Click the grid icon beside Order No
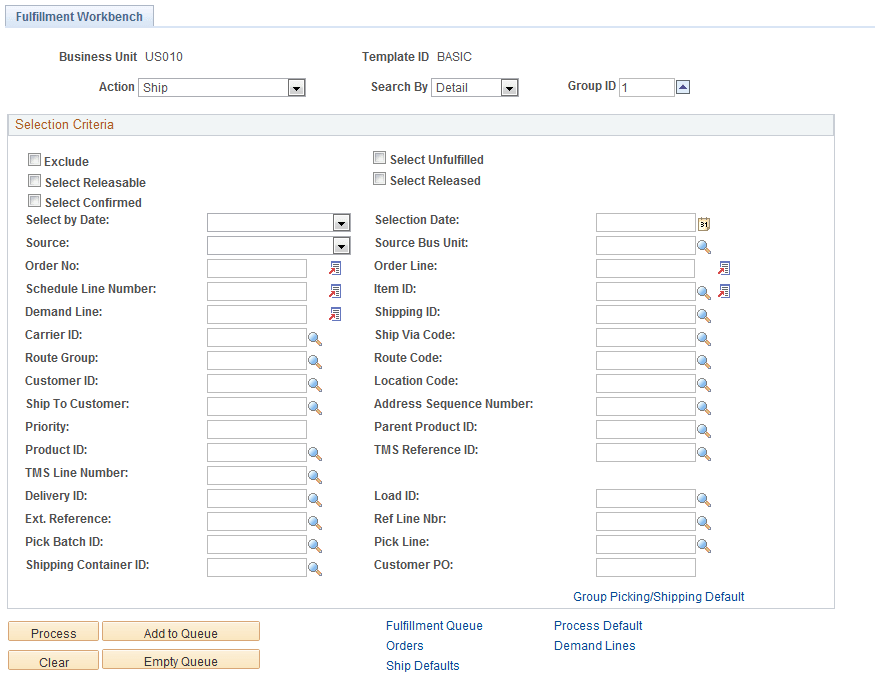This screenshot has width=880, height=680. click(335, 267)
